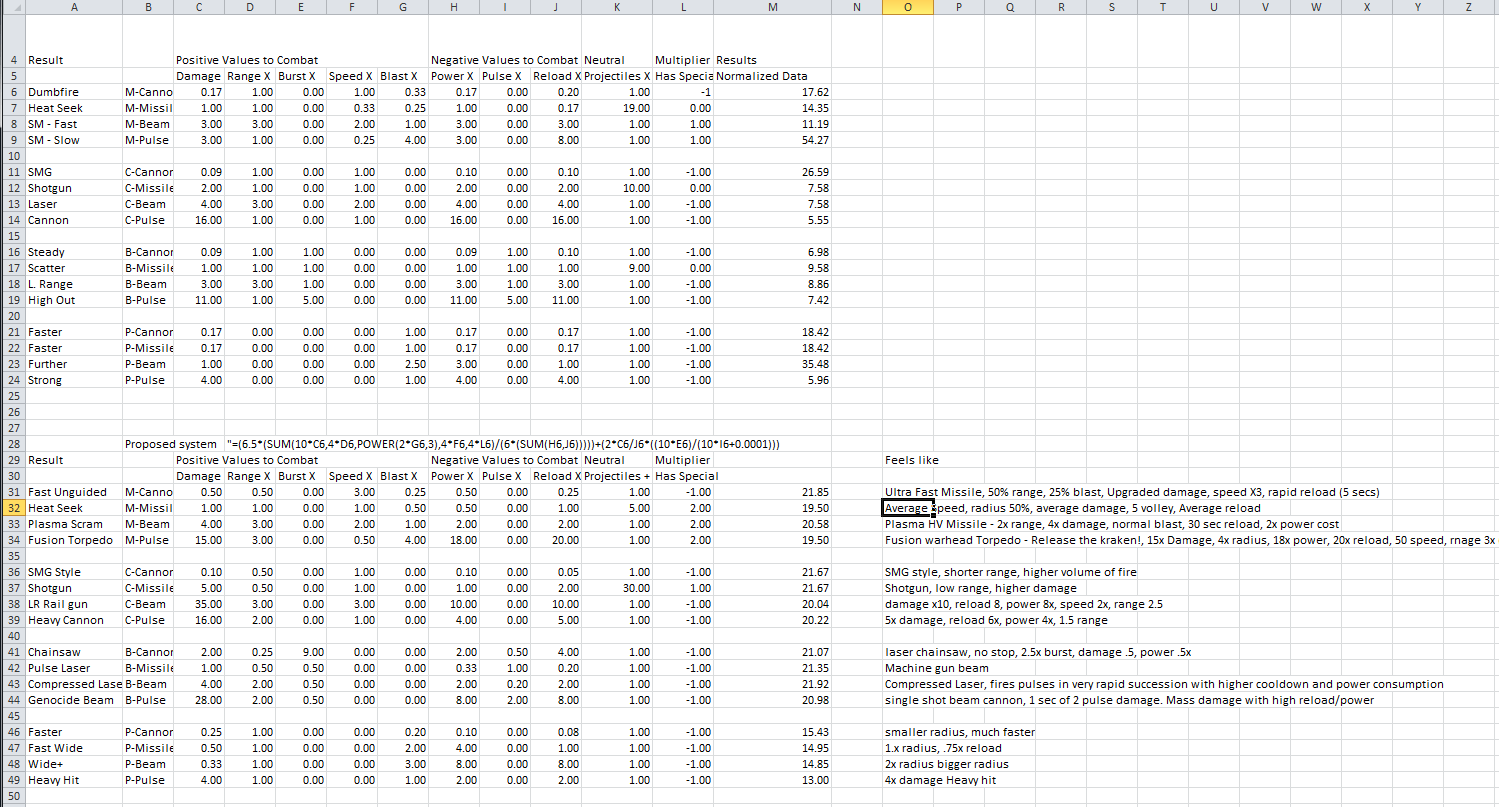Click the row 28 header number
This screenshot has width=1499, height=807.
click(11, 444)
